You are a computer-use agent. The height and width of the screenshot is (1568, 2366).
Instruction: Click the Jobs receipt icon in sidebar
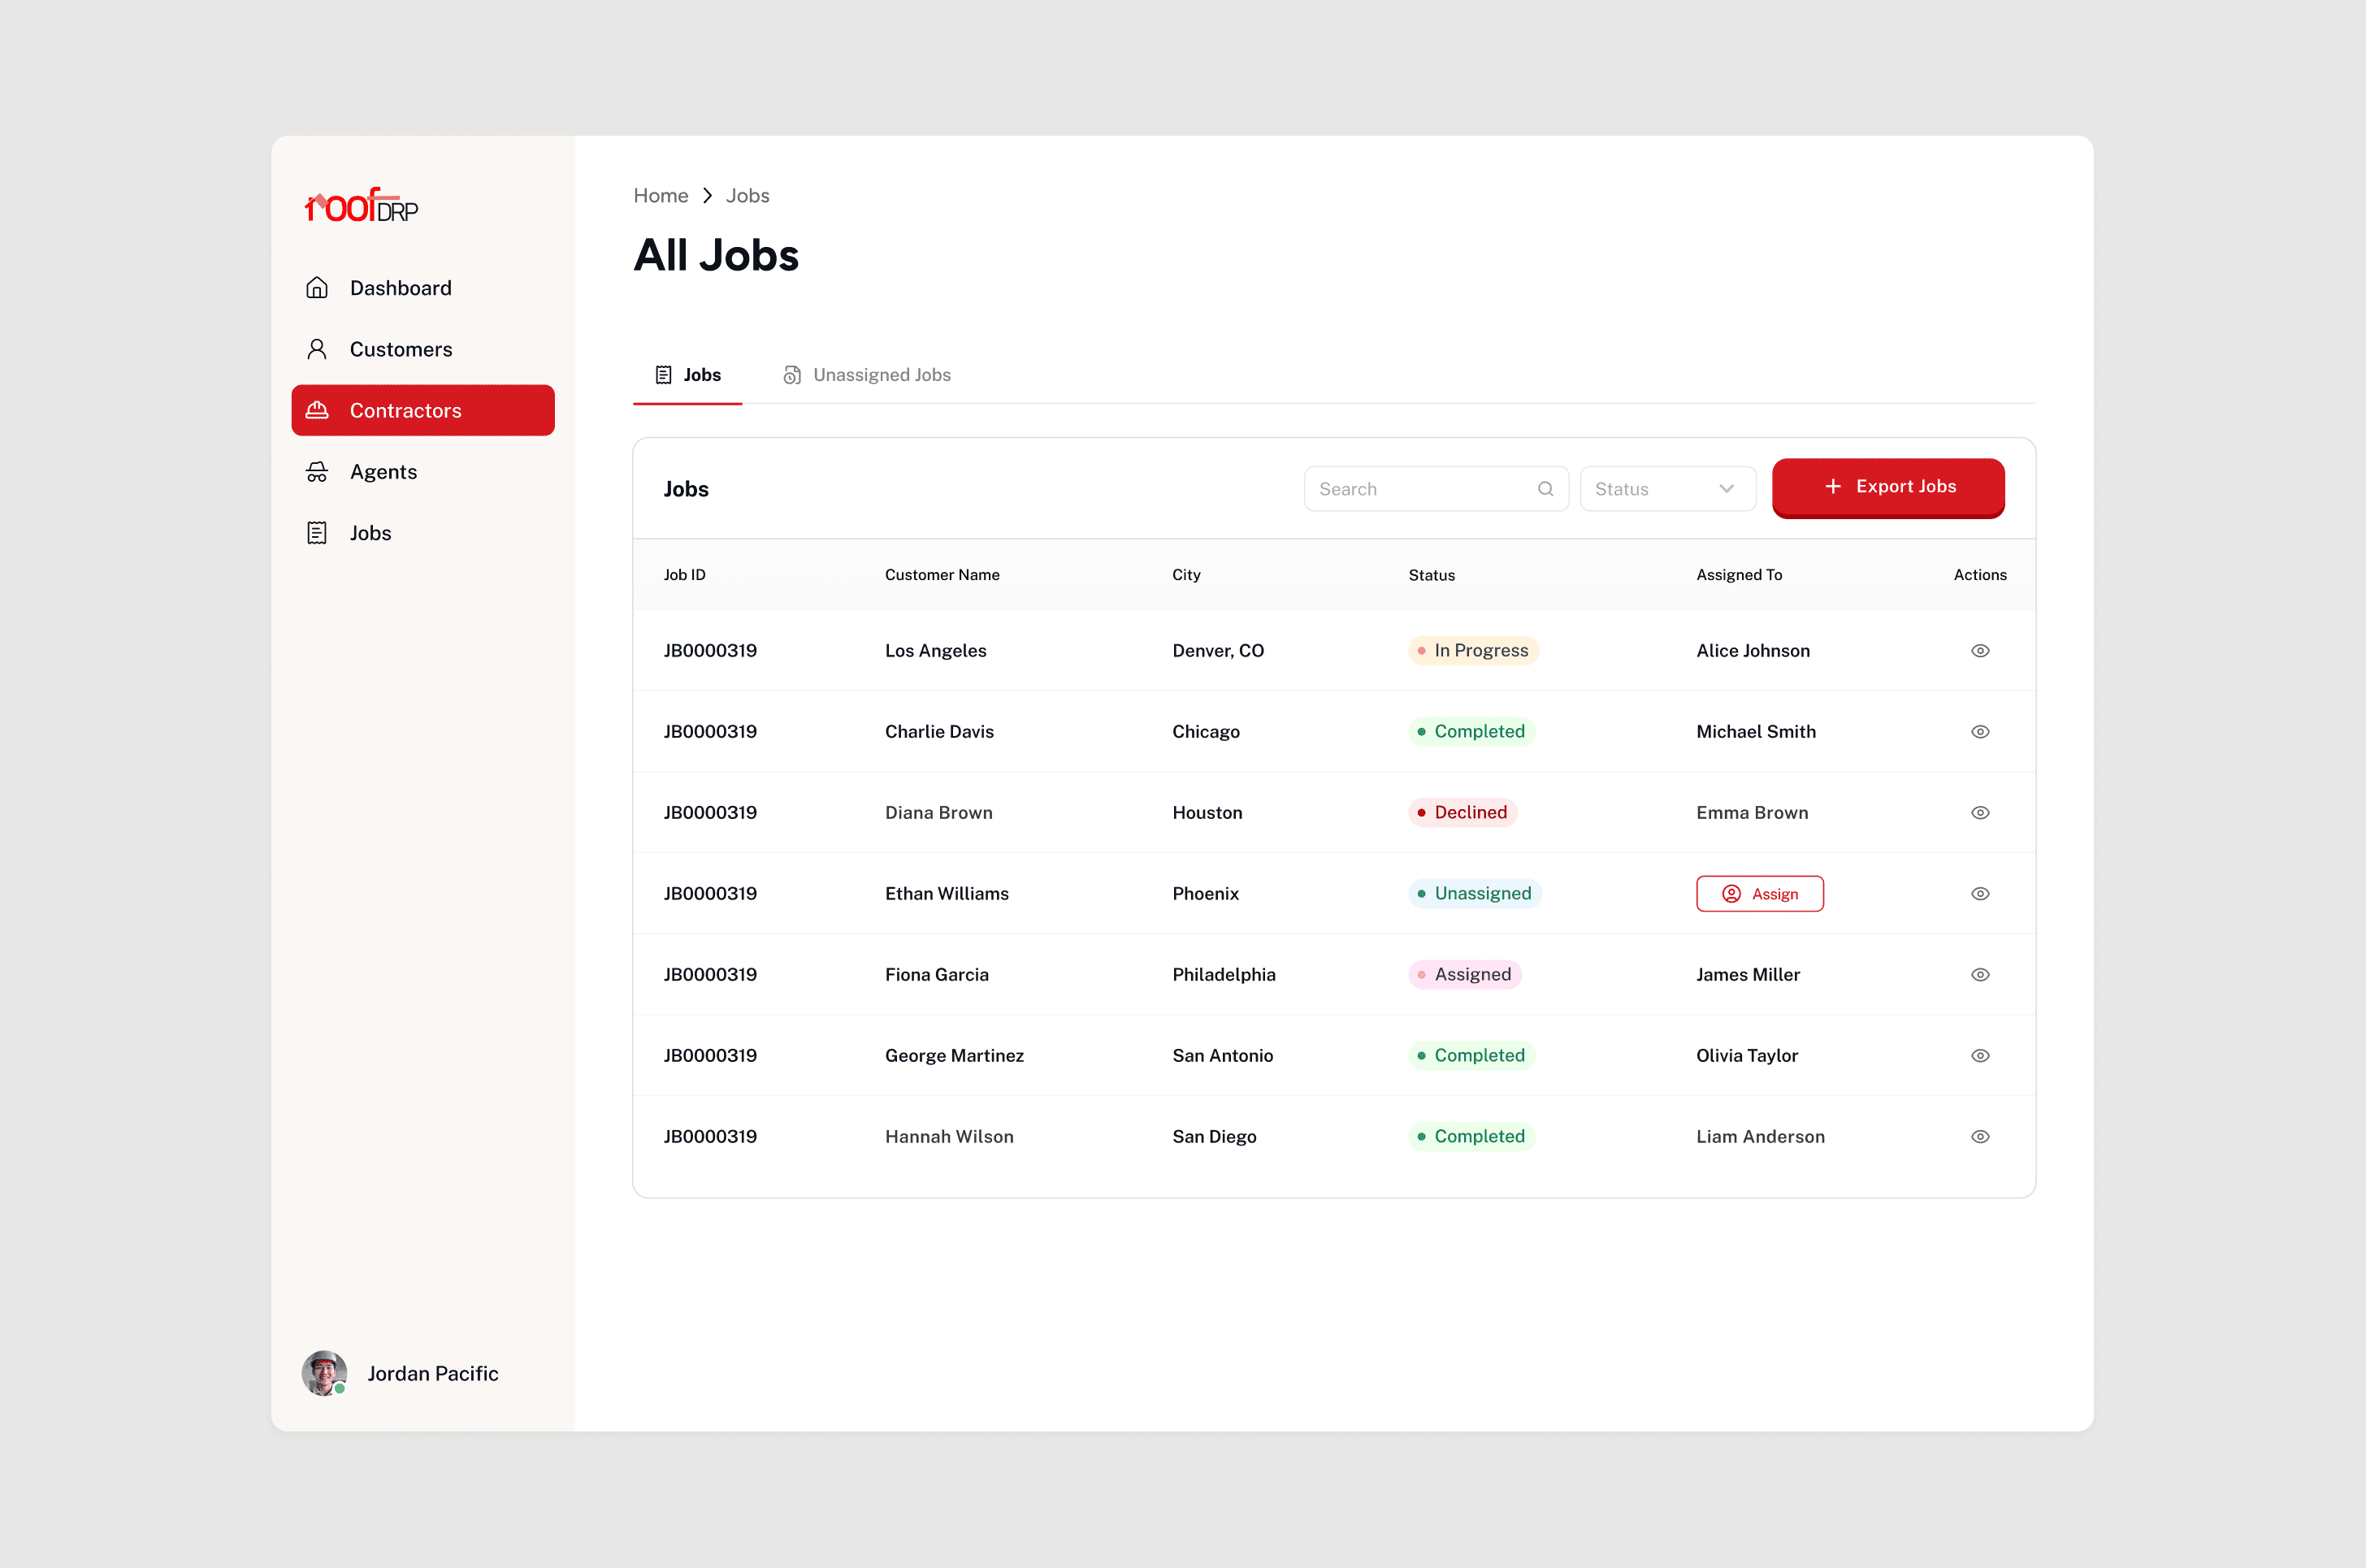pyautogui.click(x=317, y=533)
